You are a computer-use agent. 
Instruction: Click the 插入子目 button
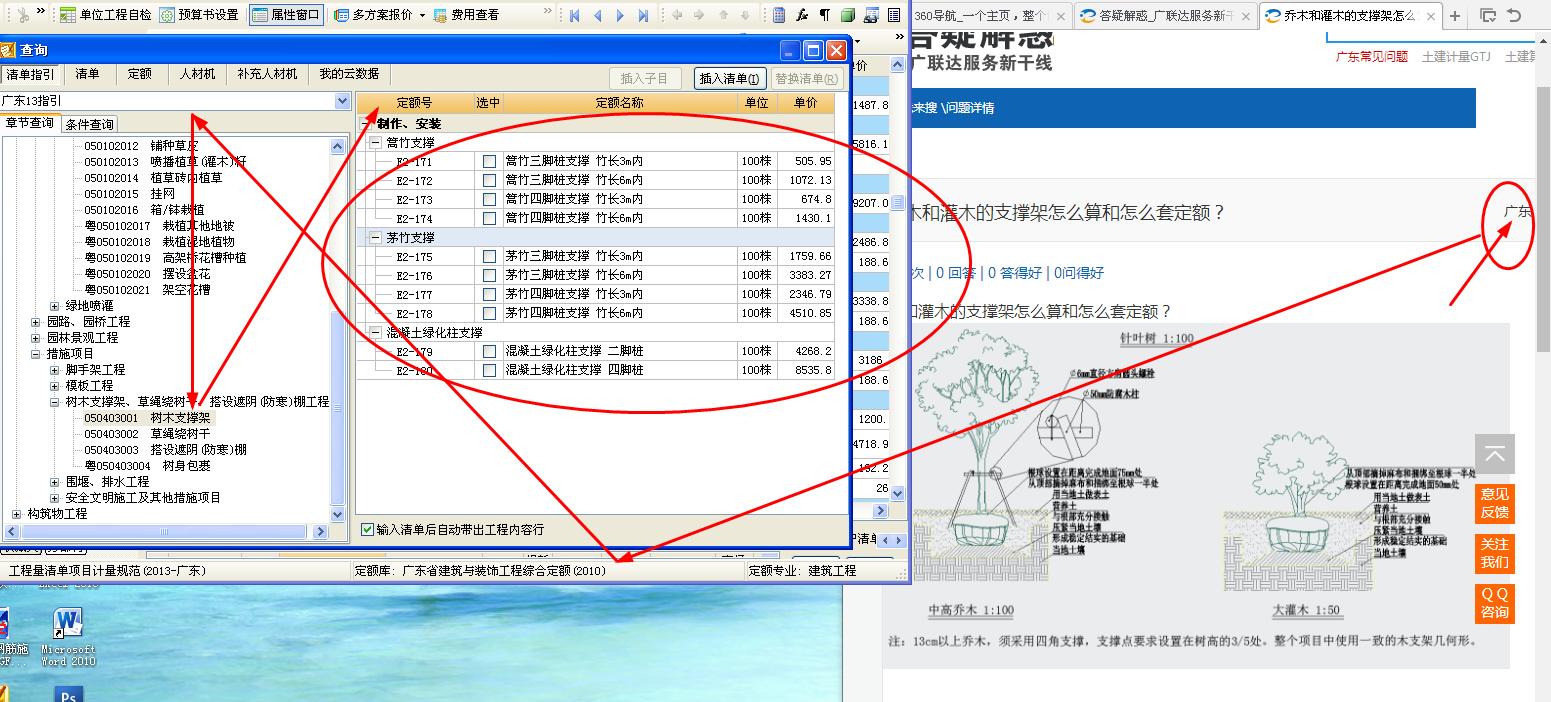click(645, 79)
